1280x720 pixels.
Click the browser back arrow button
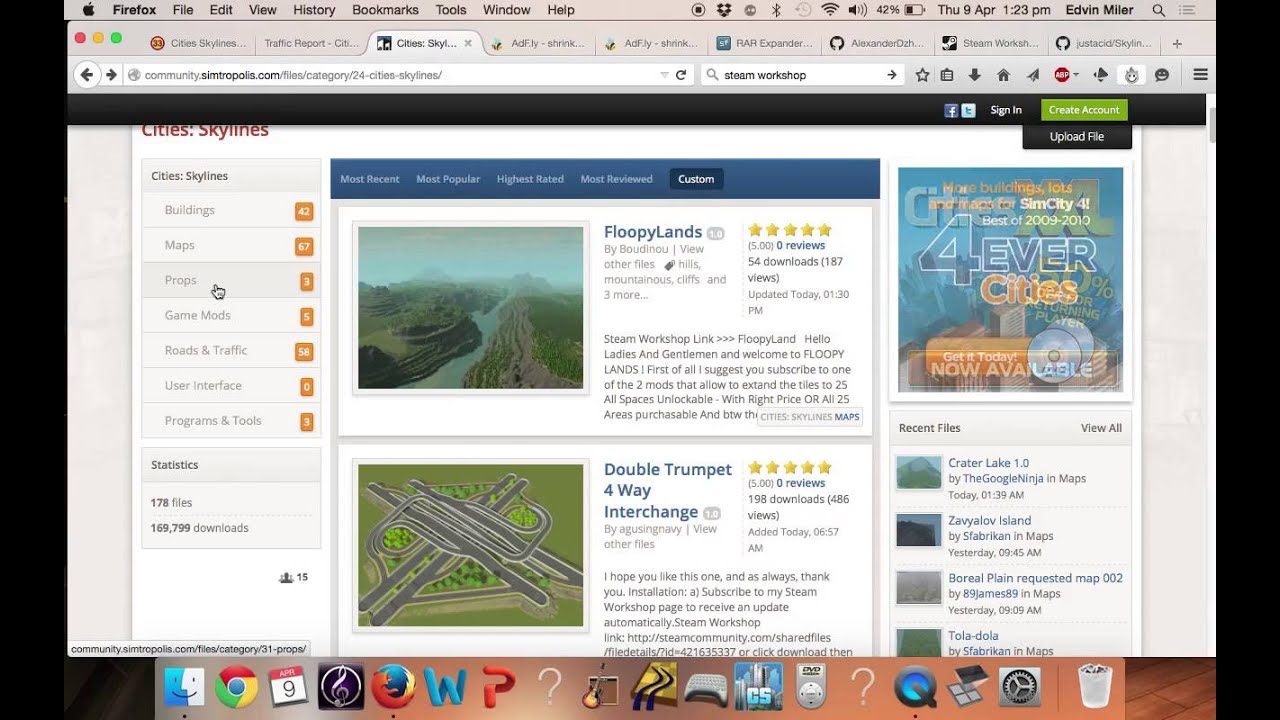point(86,74)
